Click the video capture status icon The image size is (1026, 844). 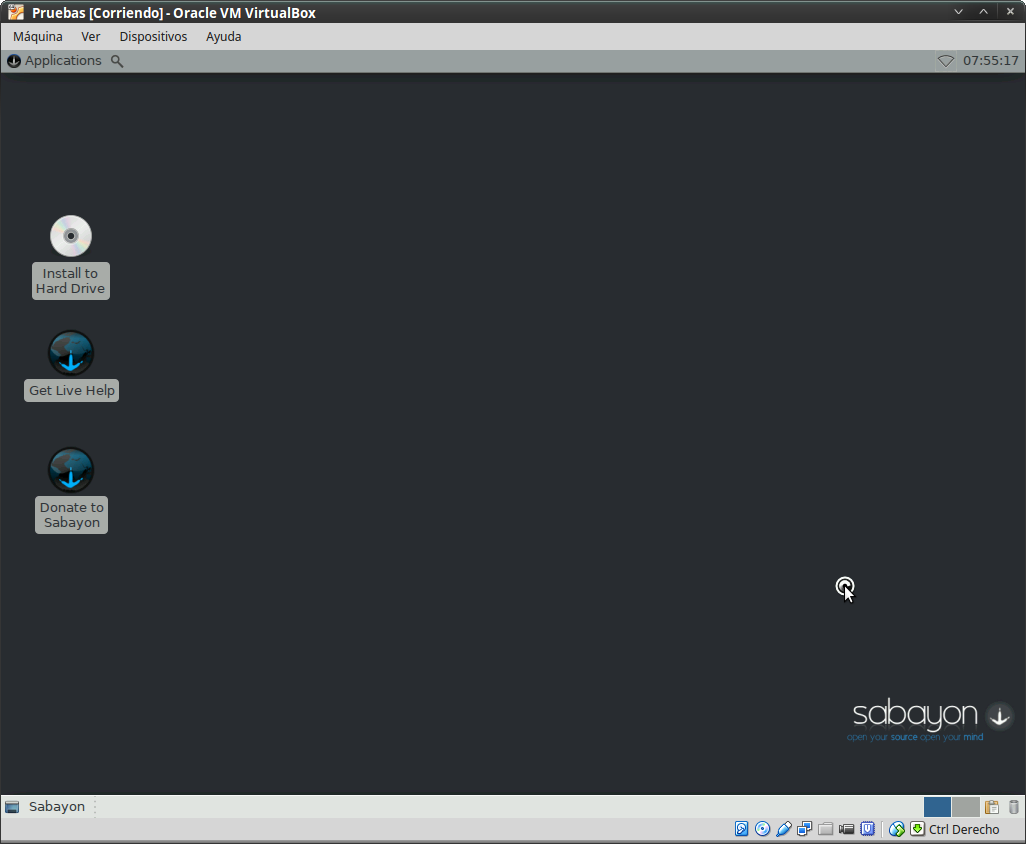point(847,829)
